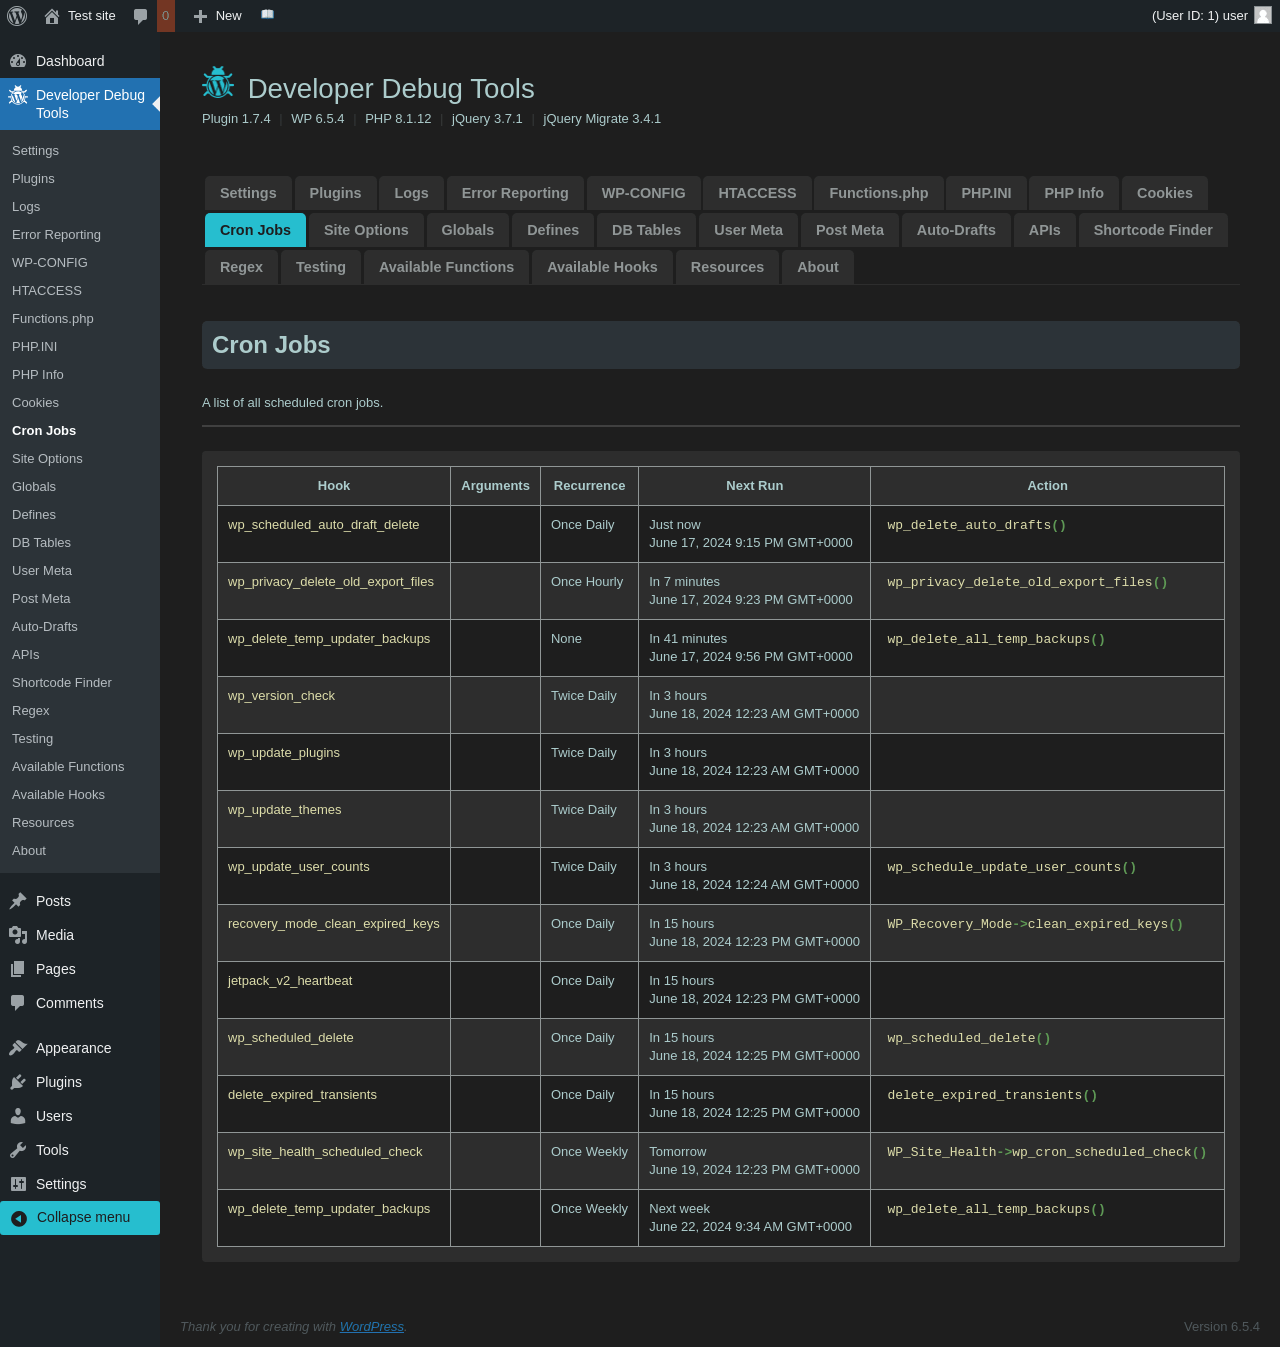1280x1347 pixels.
Task: Switch to the Site Options tab
Action: (x=366, y=230)
